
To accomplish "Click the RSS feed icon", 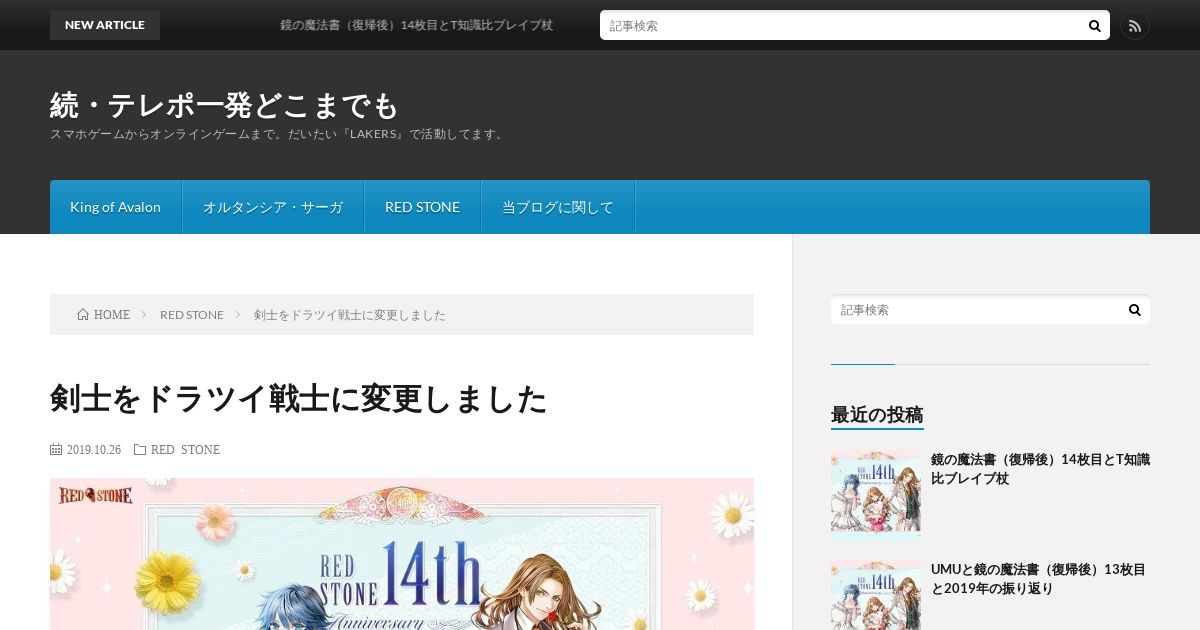I will 1134,26.
